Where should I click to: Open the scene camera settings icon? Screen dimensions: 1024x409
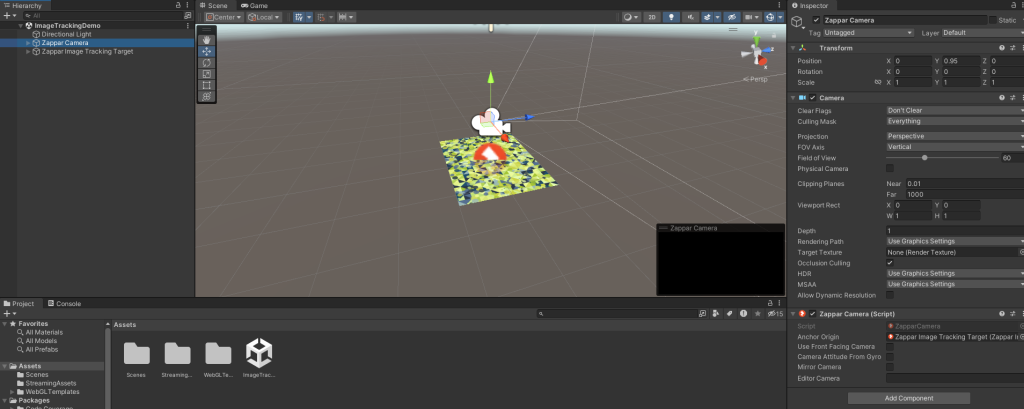752,17
